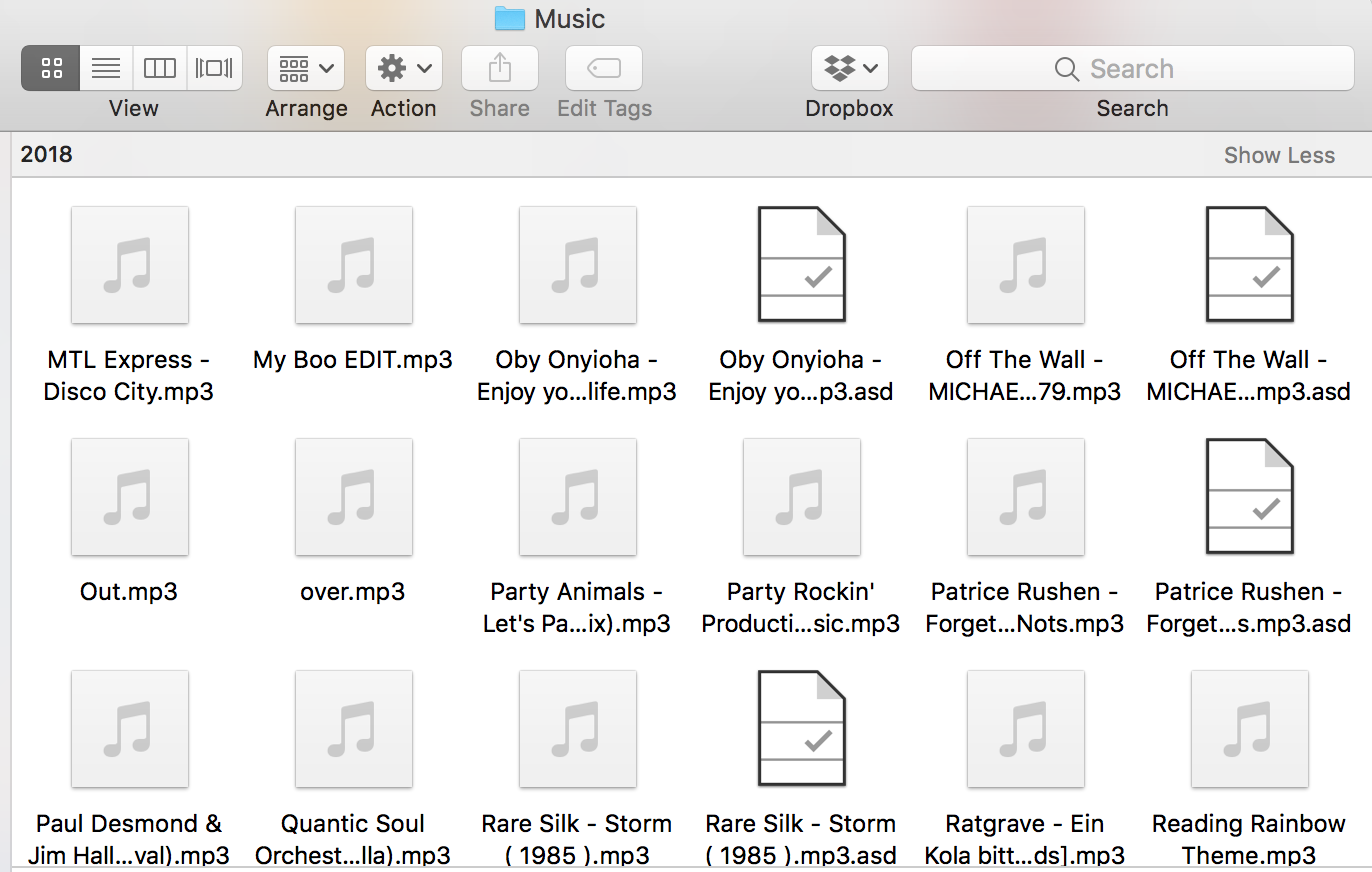Click in the Search field
This screenshot has width=1372, height=872.
pyautogui.click(x=1132, y=68)
